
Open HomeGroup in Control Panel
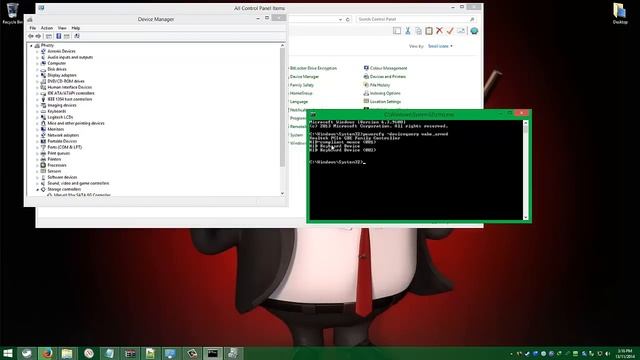tap(301, 93)
